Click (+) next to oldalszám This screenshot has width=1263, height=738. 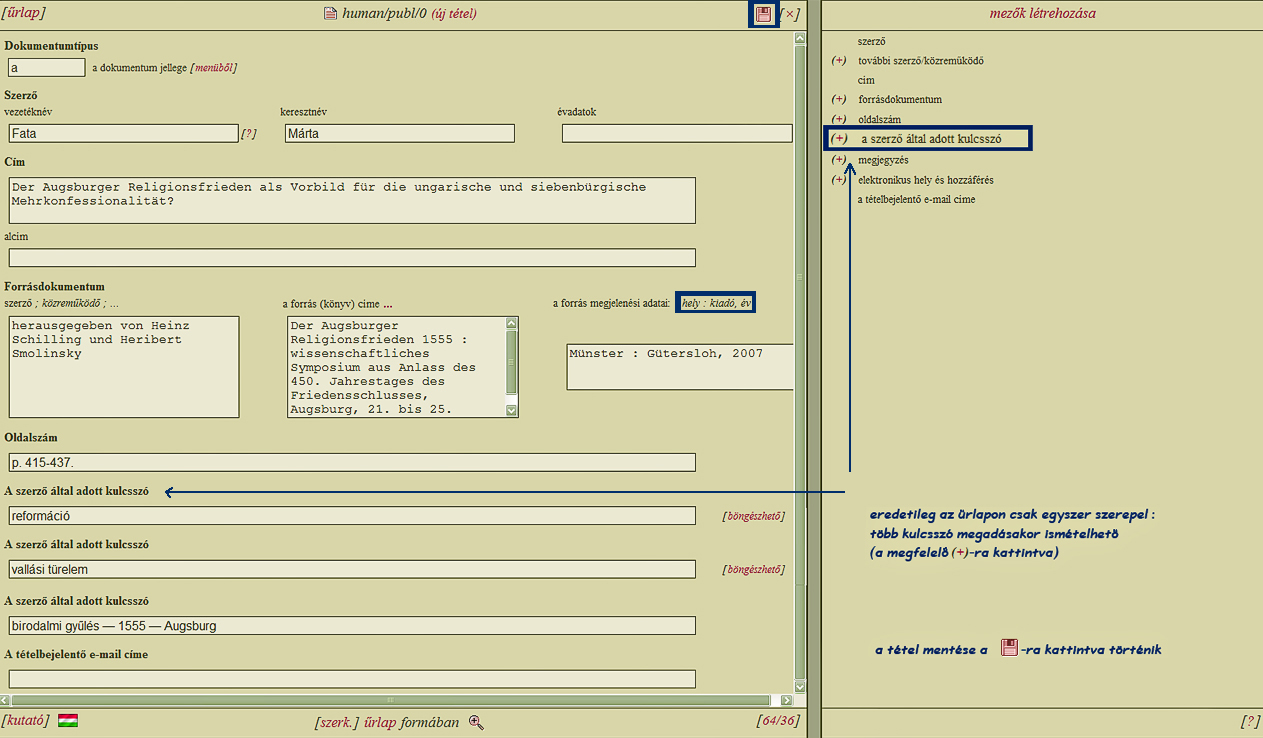(x=839, y=120)
